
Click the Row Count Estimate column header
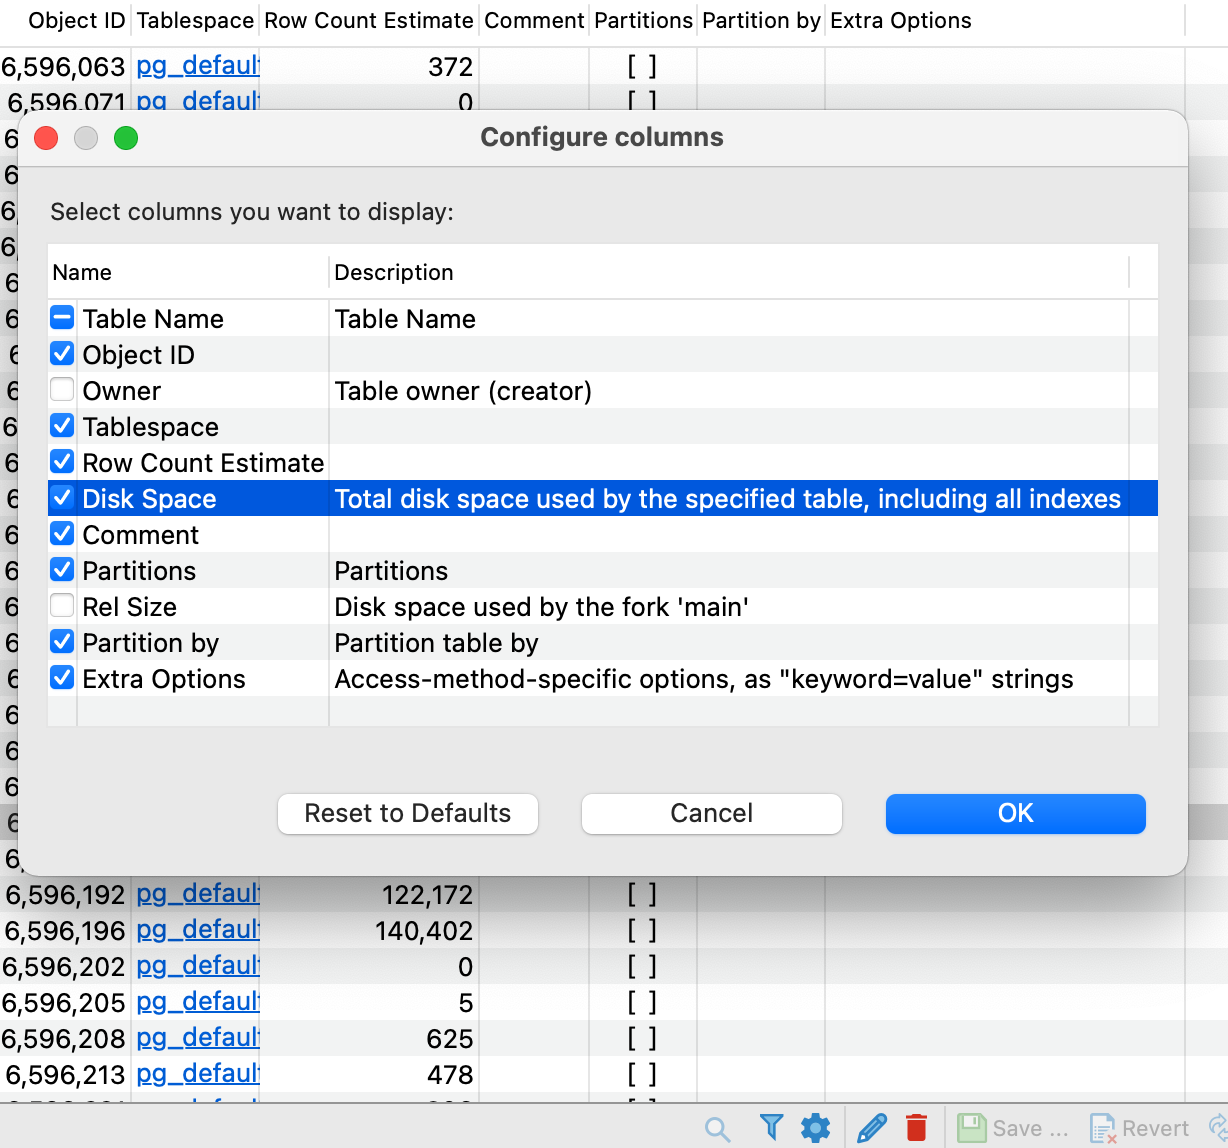(x=368, y=20)
